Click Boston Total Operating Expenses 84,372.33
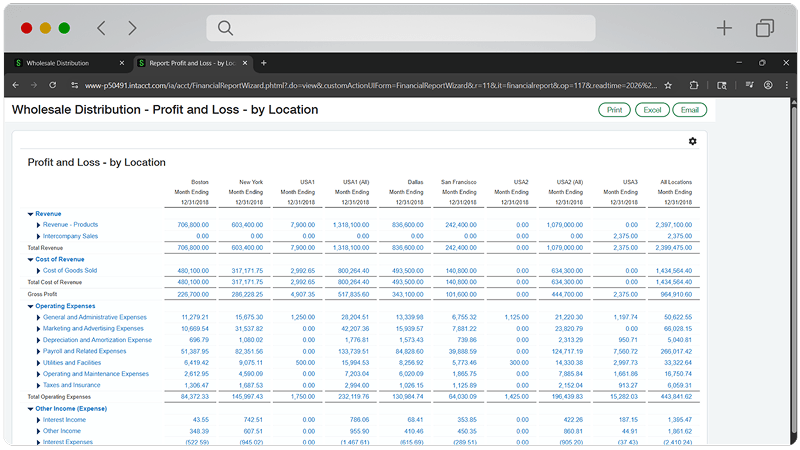This screenshot has height=450, width=800. pyautogui.click(x=194, y=396)
